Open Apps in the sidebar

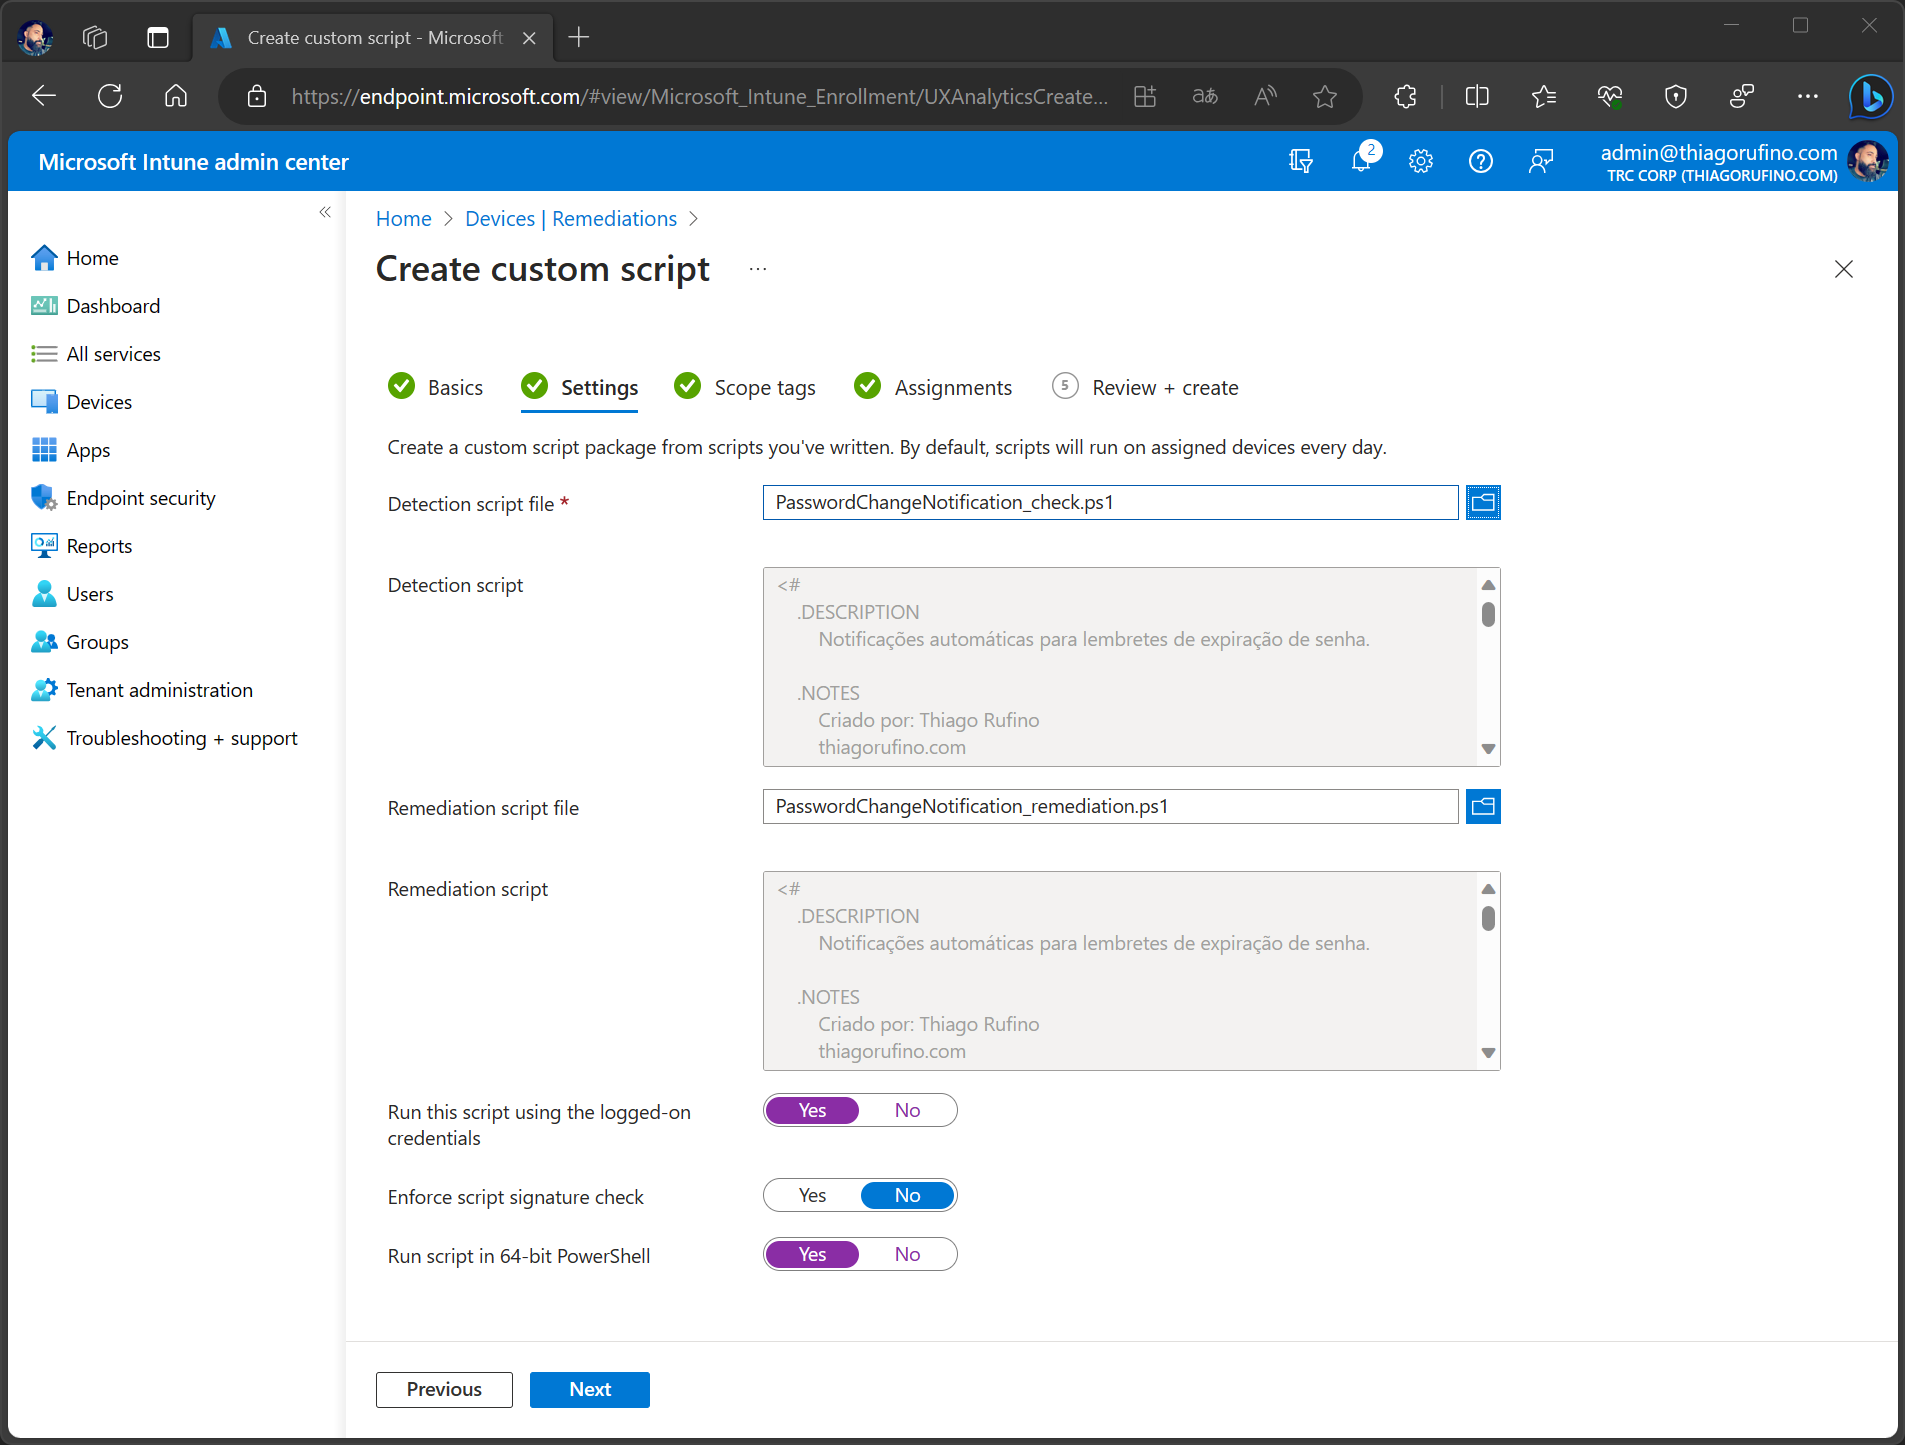click(x=88, y=450)
